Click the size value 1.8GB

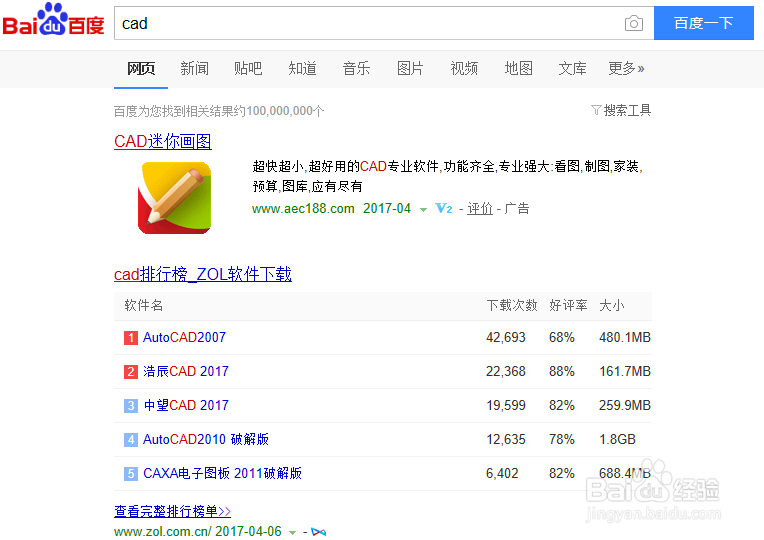(617, 439)
